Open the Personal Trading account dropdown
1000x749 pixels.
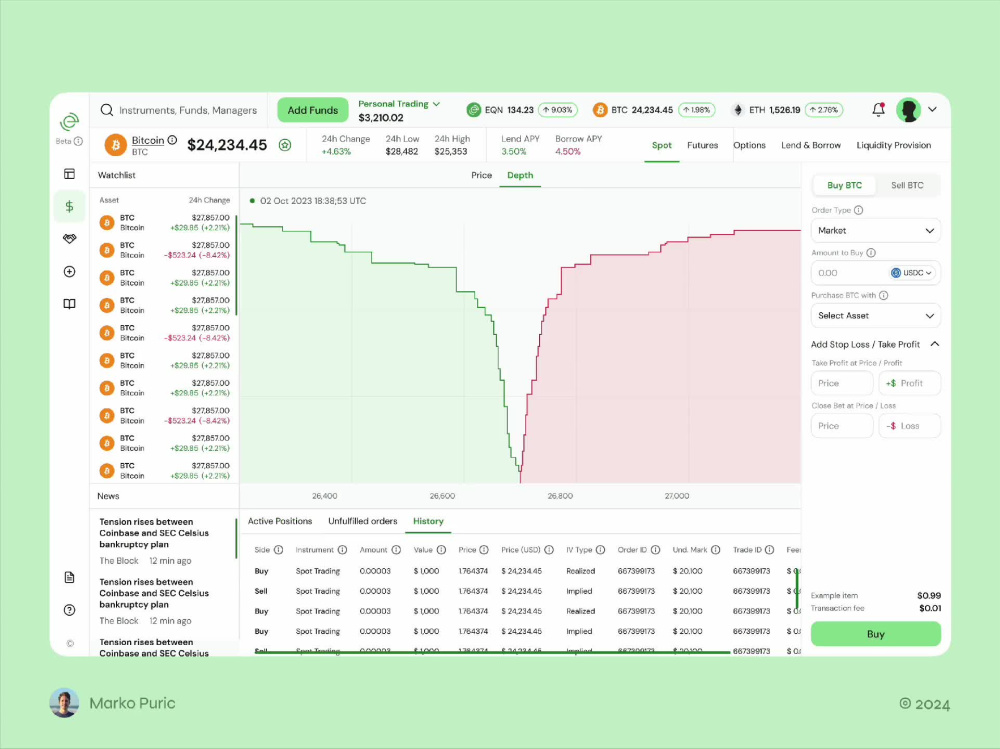pos(399,103)
